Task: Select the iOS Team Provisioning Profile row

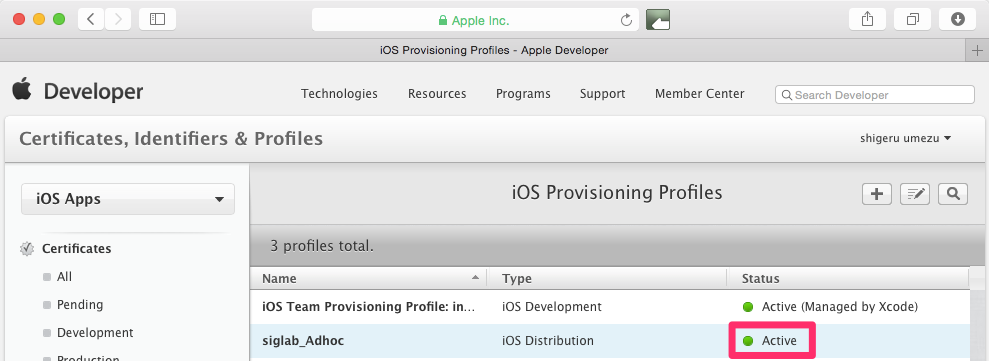Action: [x=609, y=307]
